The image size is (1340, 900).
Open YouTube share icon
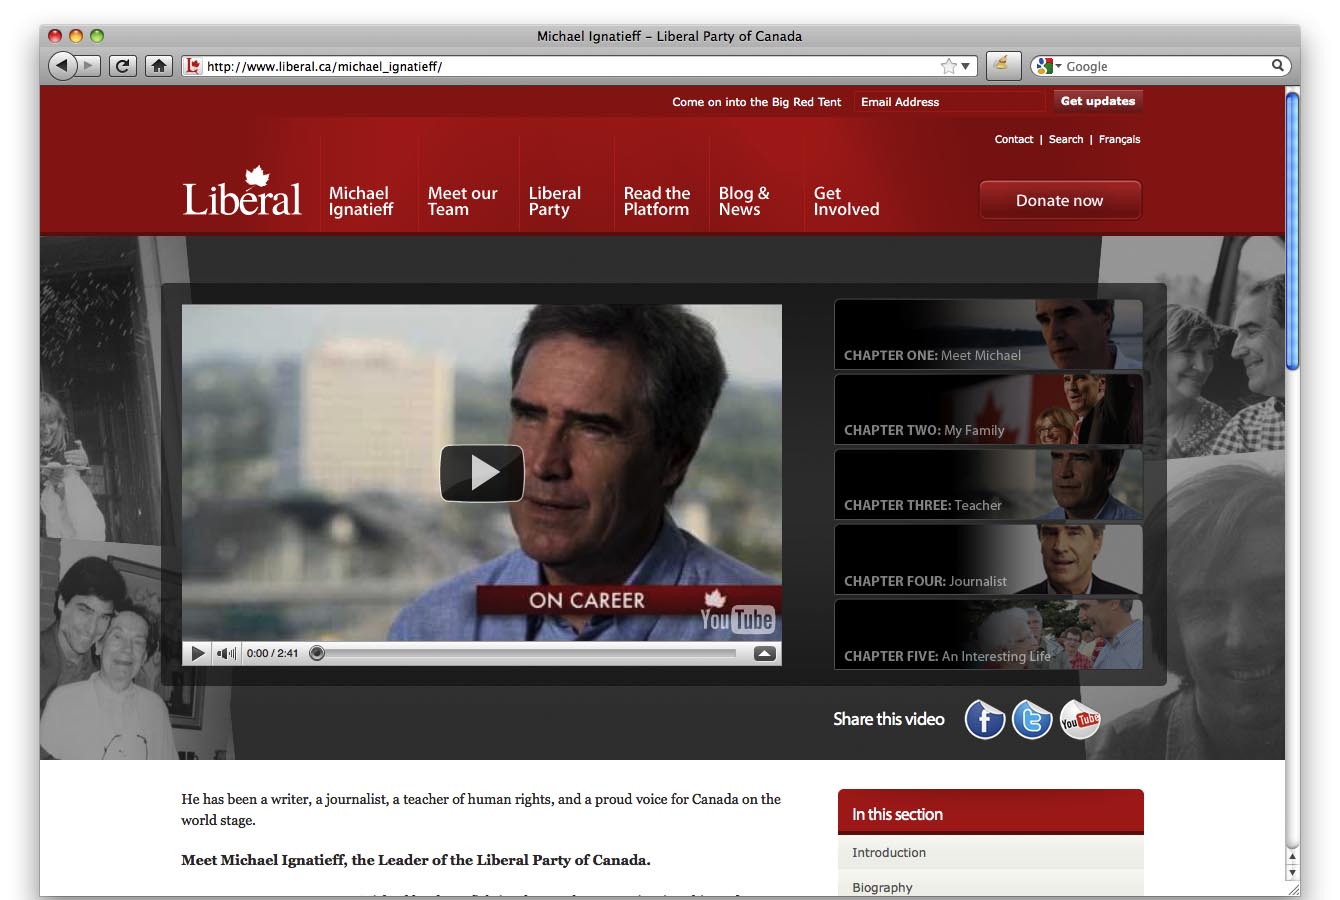(1079, 720)
